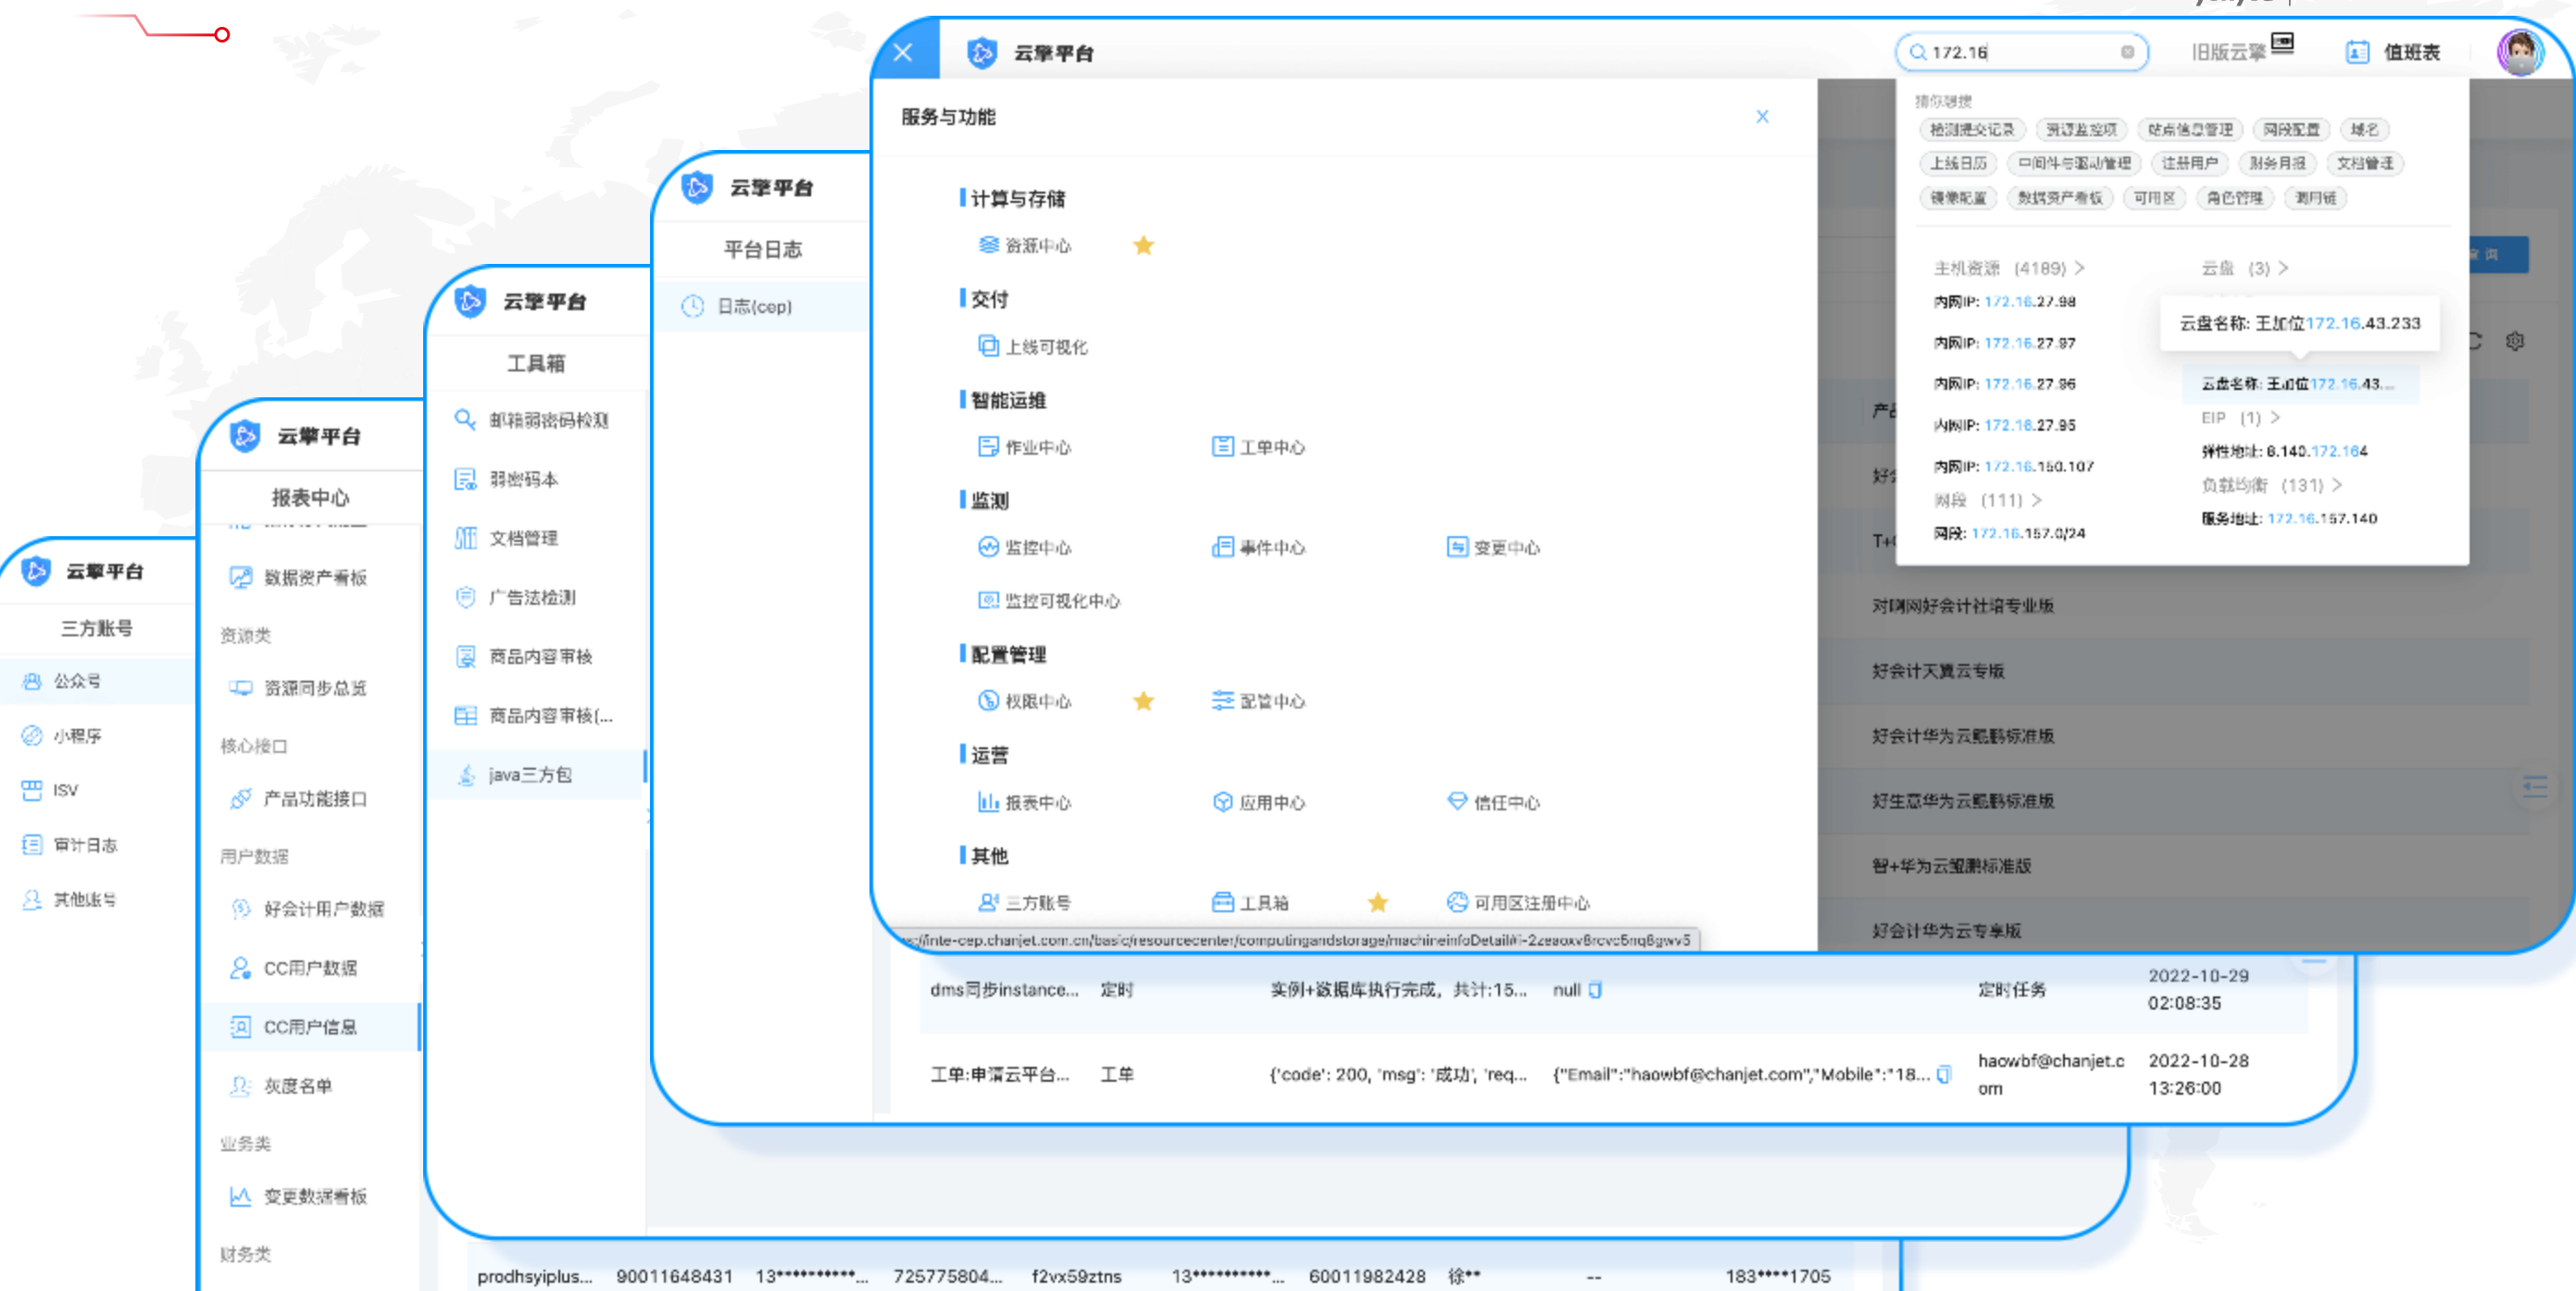Select 公众号 in 三方账号 sidebar
2576x1291 pixels.
(x=97, y=681)
